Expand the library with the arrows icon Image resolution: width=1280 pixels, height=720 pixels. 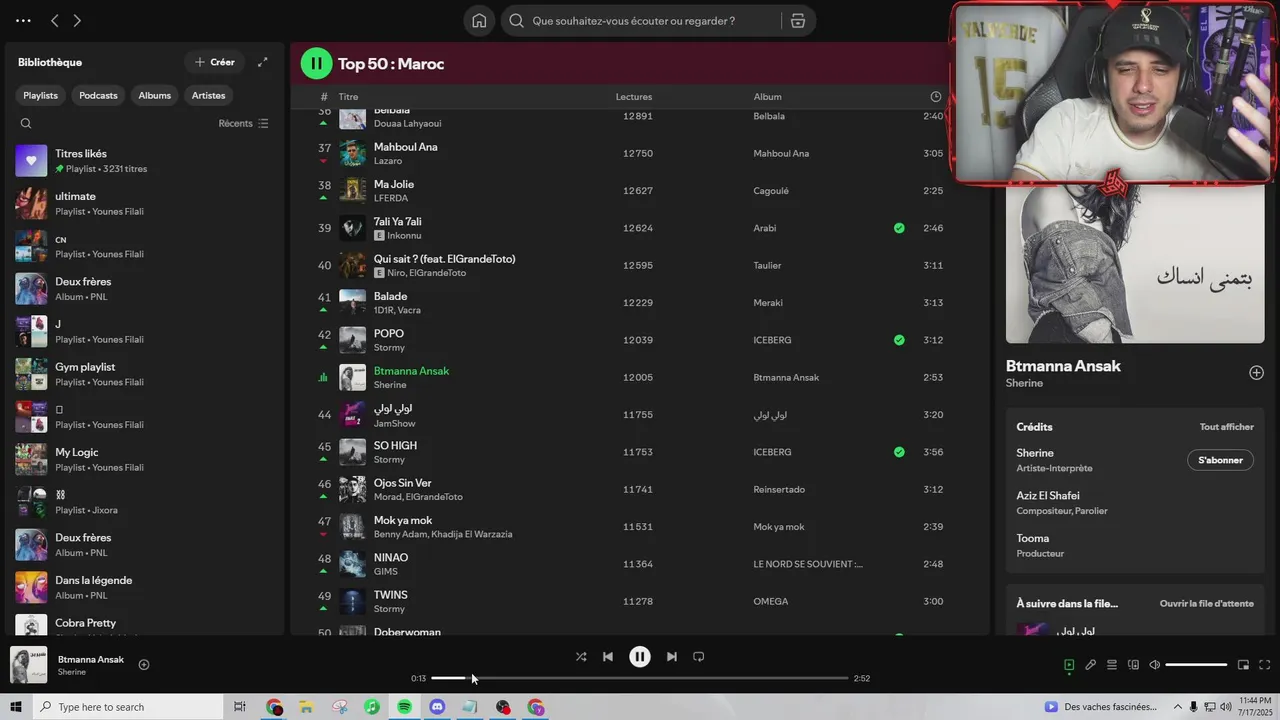click(263, 62)
